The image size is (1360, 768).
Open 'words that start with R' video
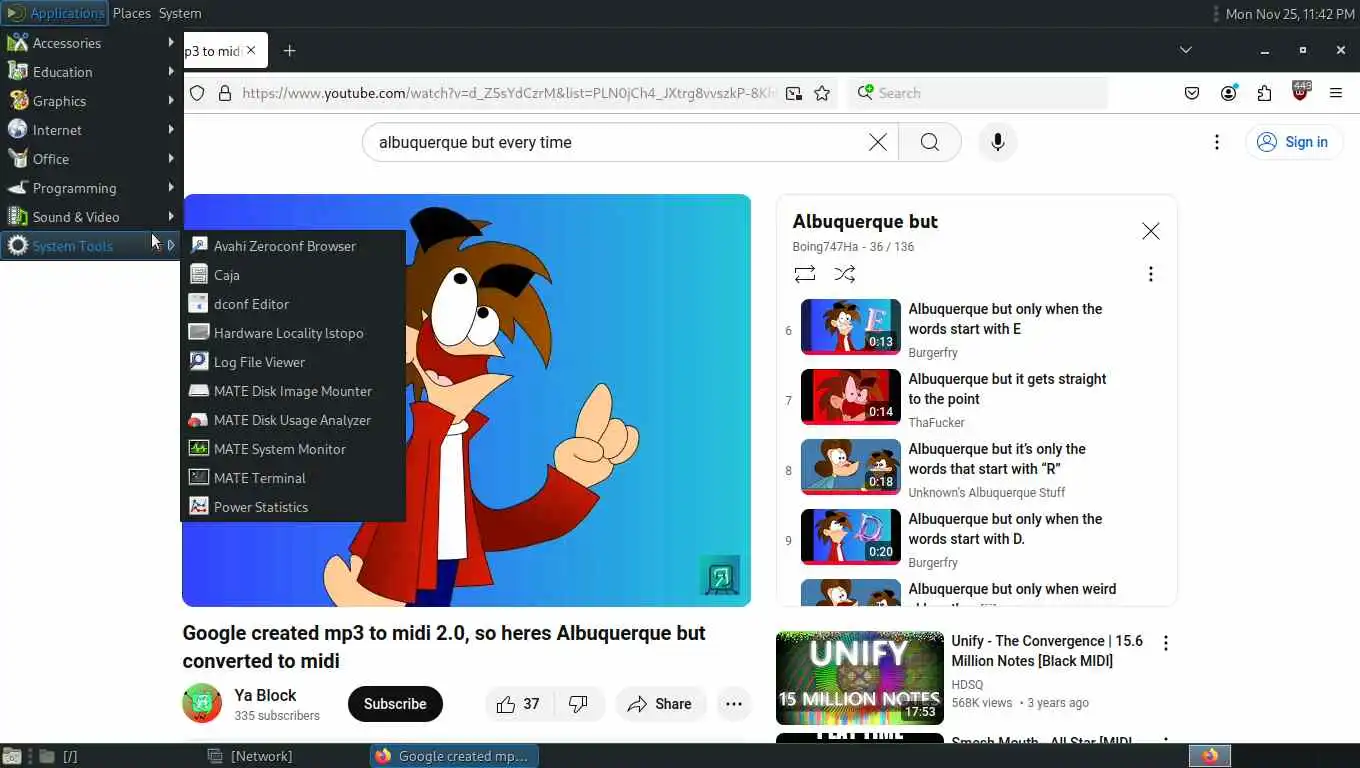[851, 467]
